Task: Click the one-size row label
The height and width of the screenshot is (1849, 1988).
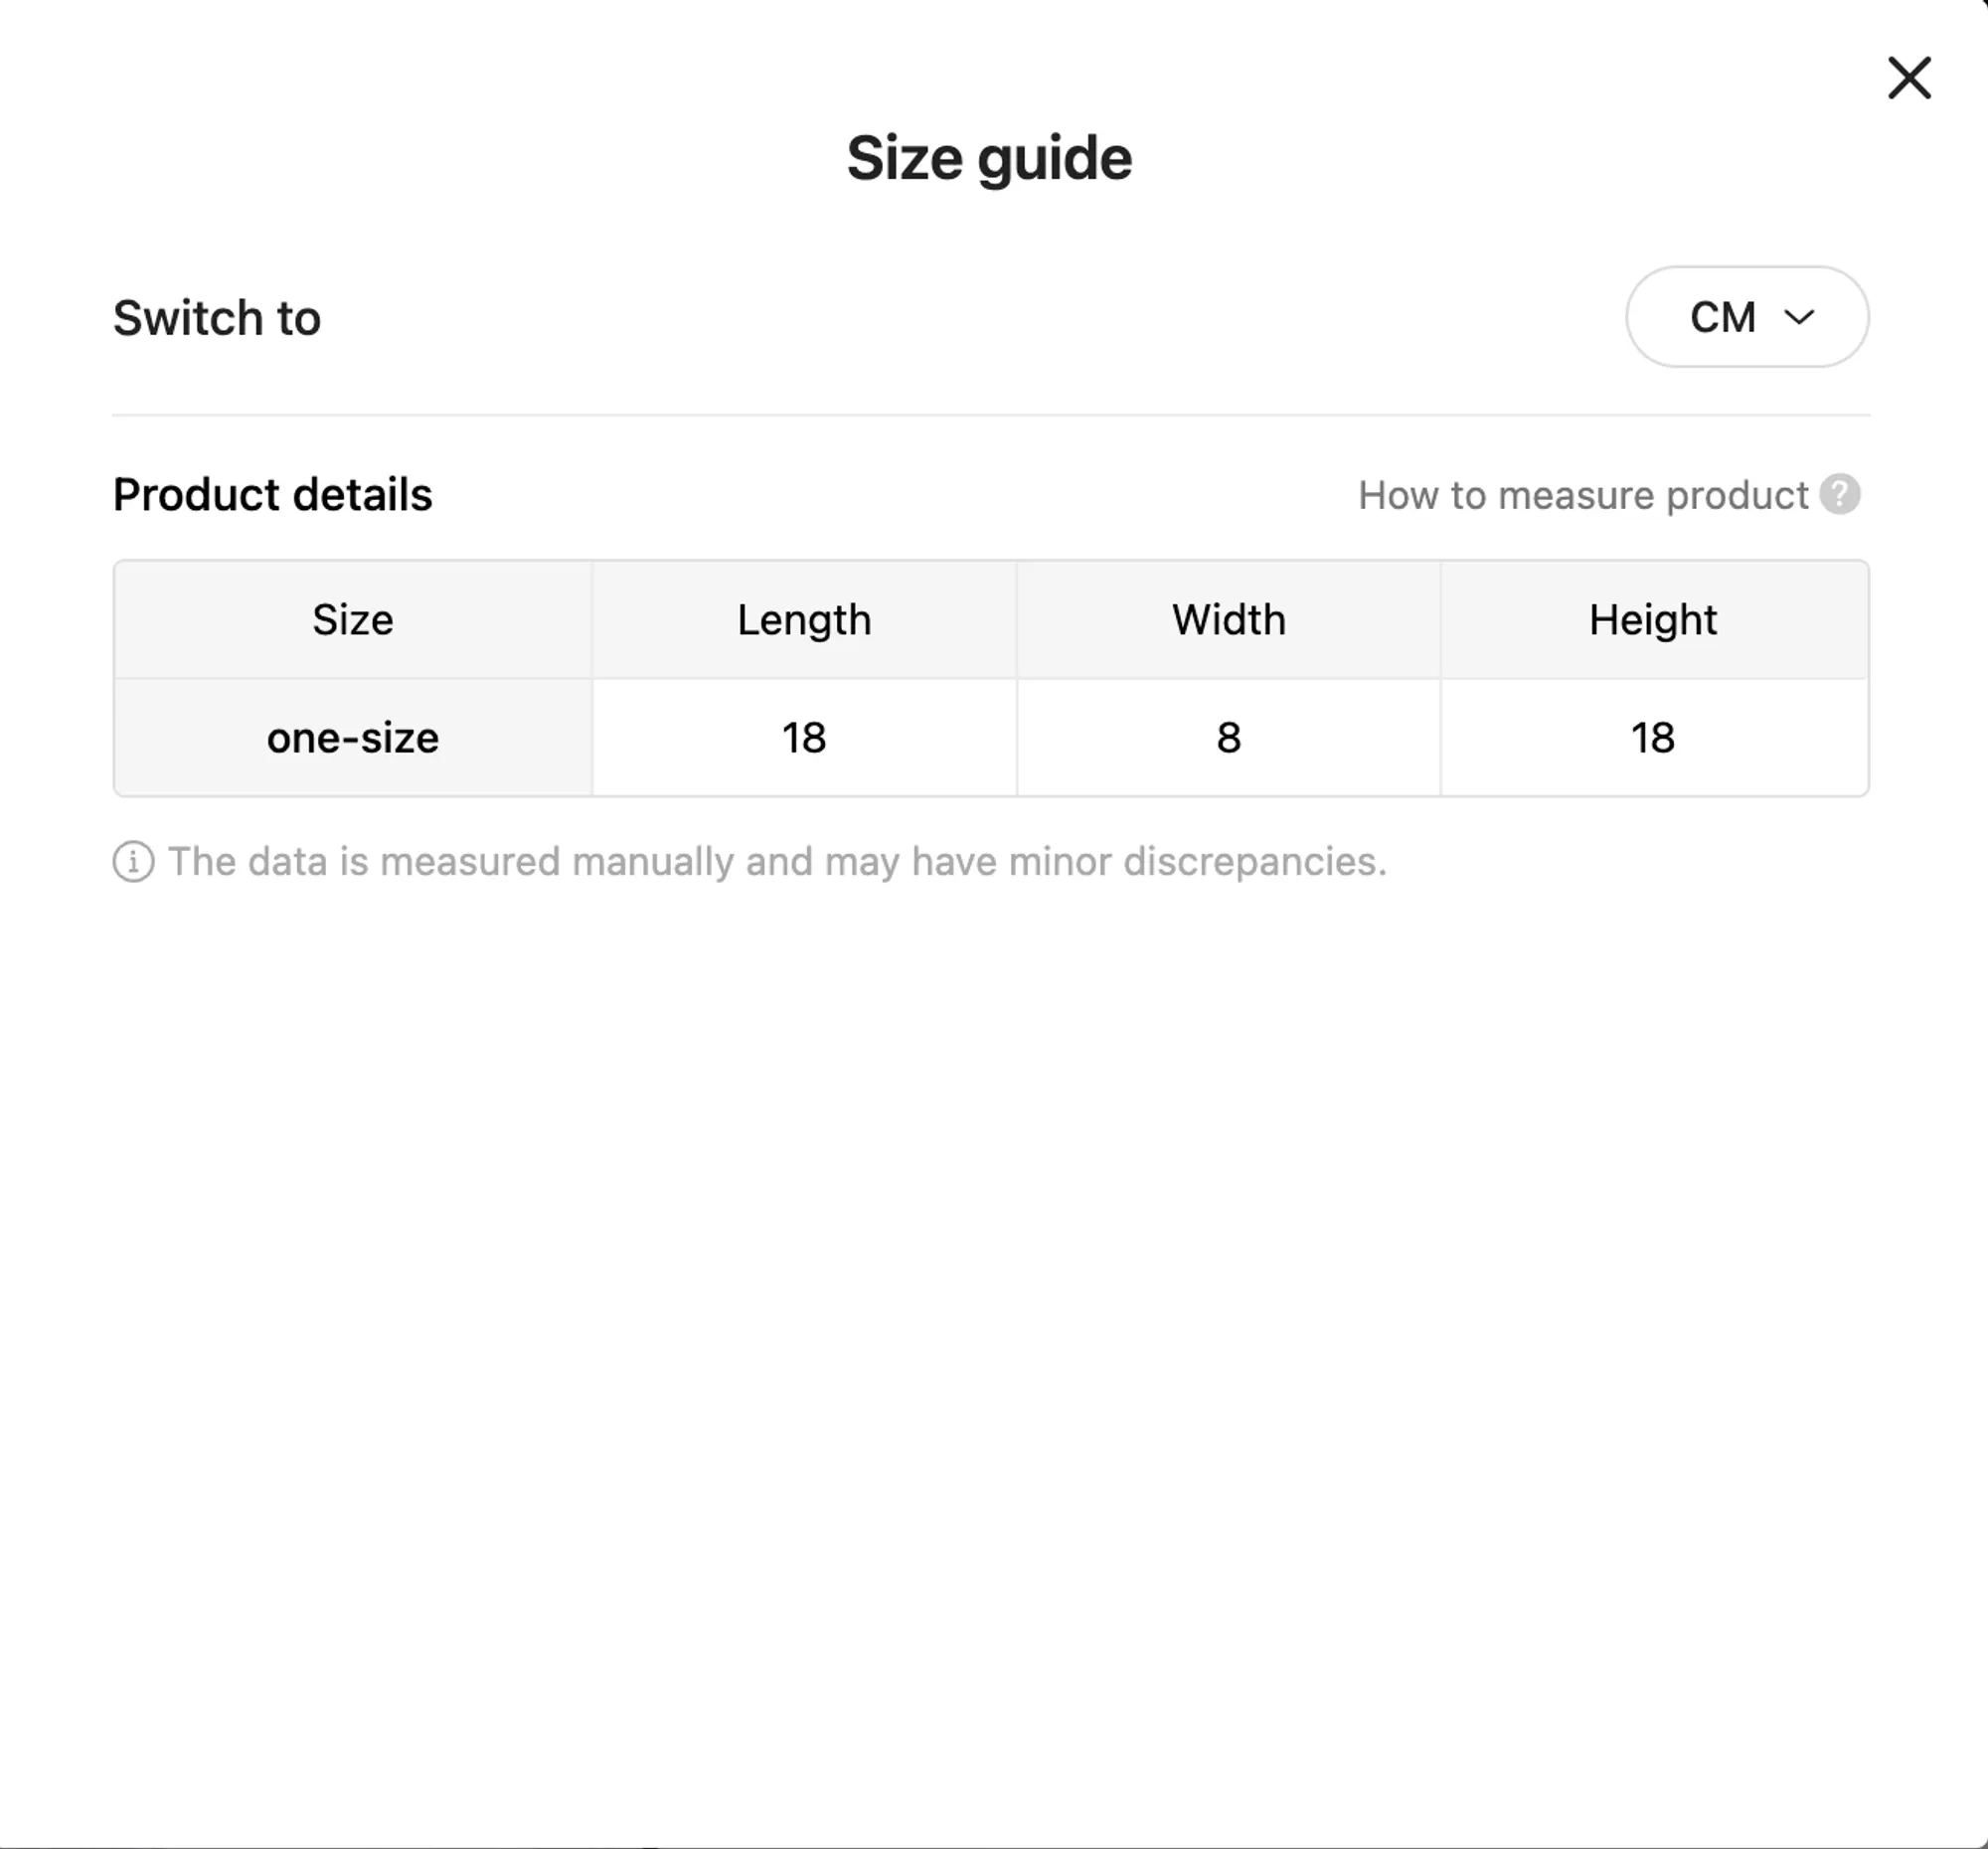Action: click(353, 738)
